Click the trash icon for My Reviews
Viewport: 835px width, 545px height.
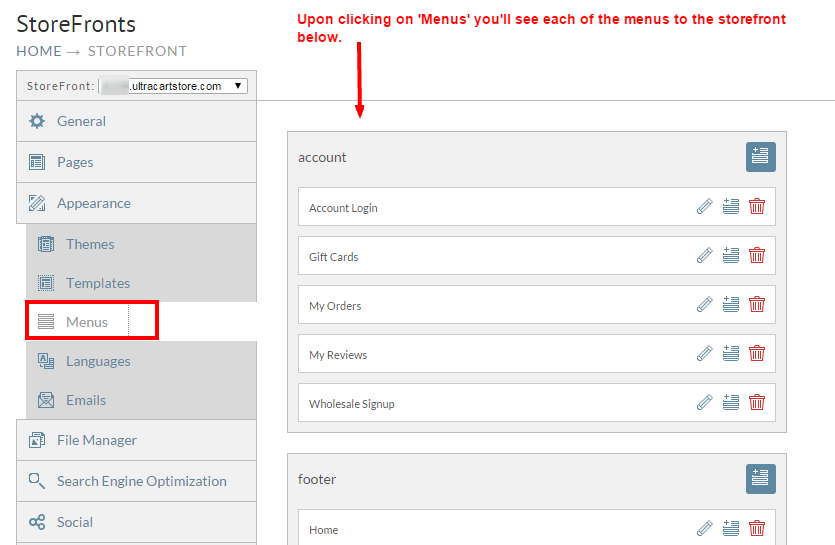(x=757, y=353)
